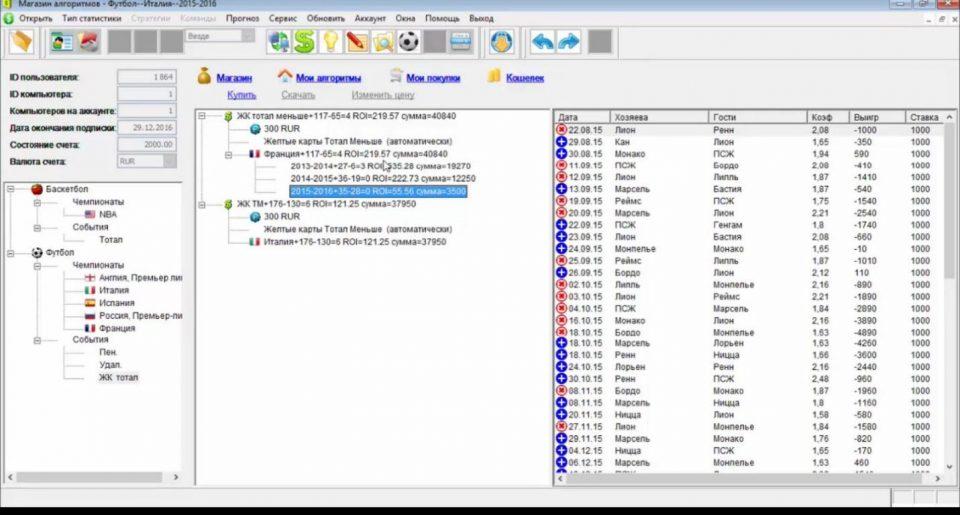This screenshot has height=515, width=960.
Task: Click the magnifier search toolbar icon
Action: 382,42
